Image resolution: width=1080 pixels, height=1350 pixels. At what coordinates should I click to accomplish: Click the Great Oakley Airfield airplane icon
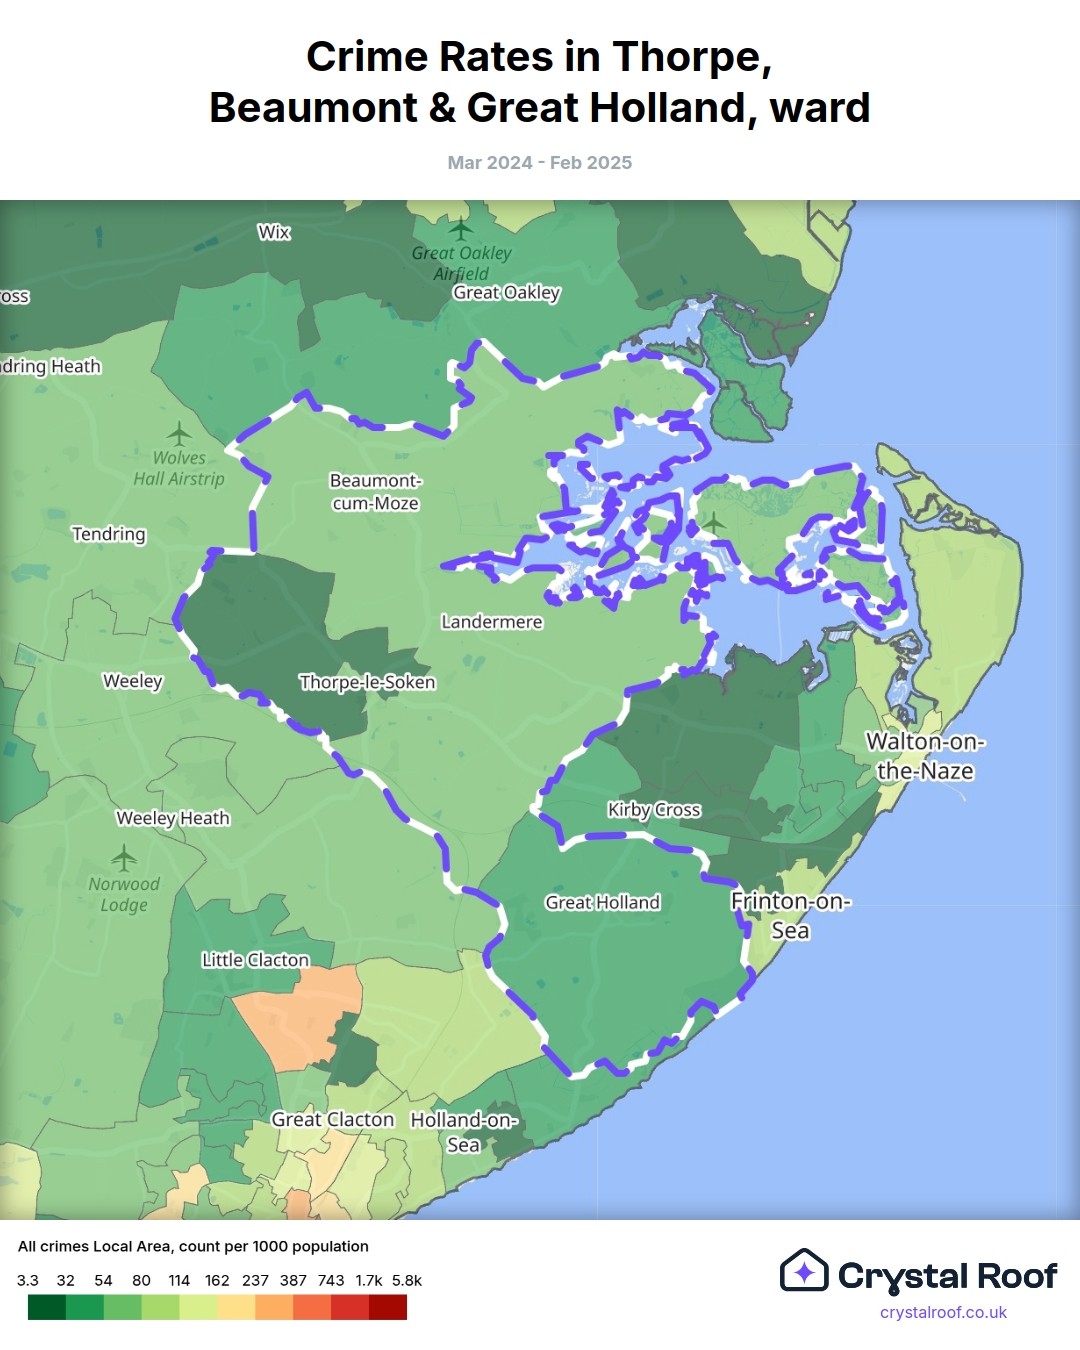tap(461, 229)
